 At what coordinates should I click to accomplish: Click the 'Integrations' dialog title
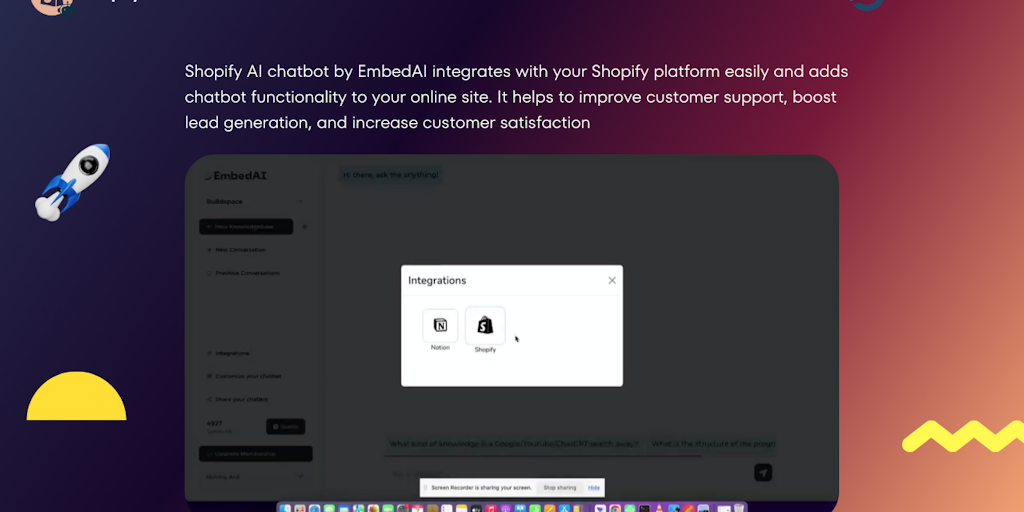point(437,280)
